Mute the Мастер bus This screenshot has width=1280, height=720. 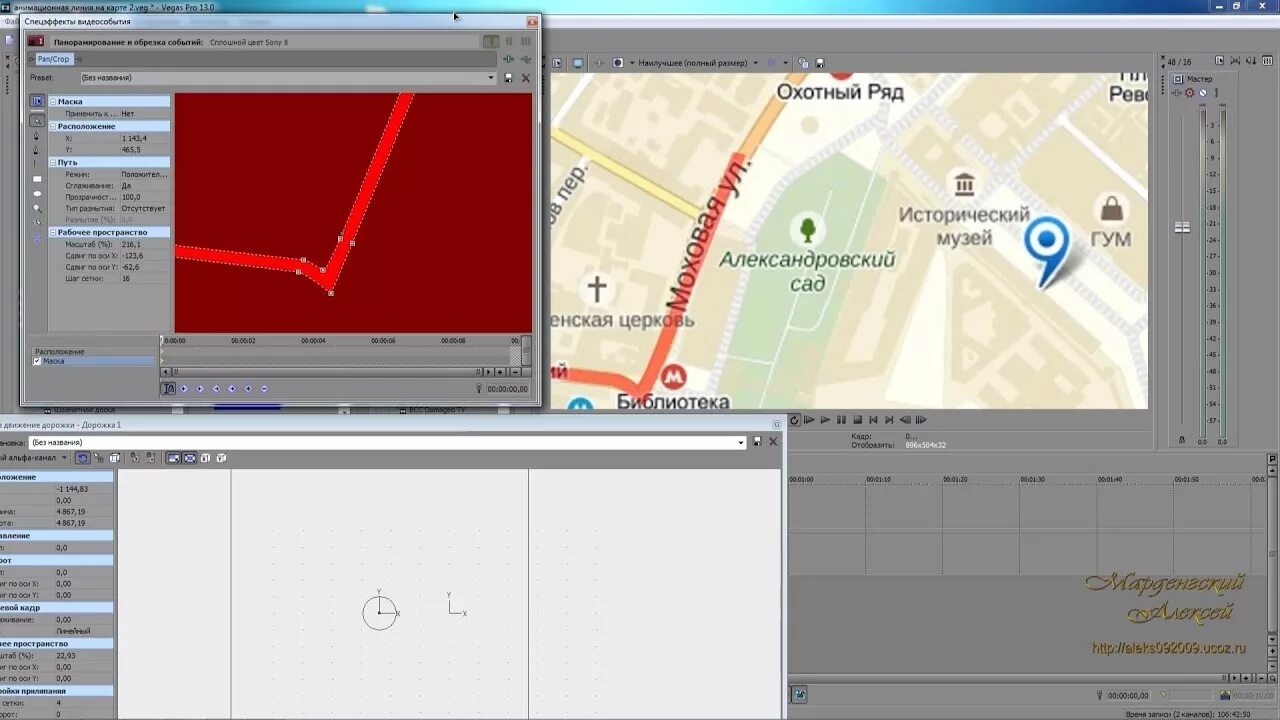point(1203,93)
